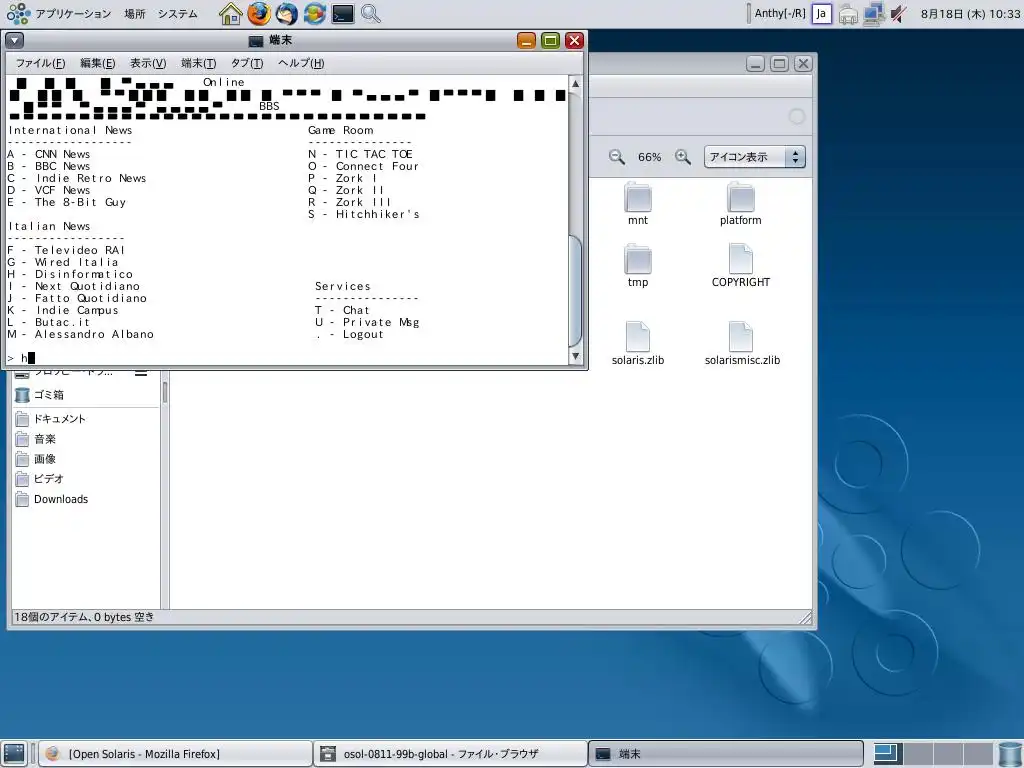Click the show desktop button in bottom panel
1024x768 pixels.
coord(14,754)
